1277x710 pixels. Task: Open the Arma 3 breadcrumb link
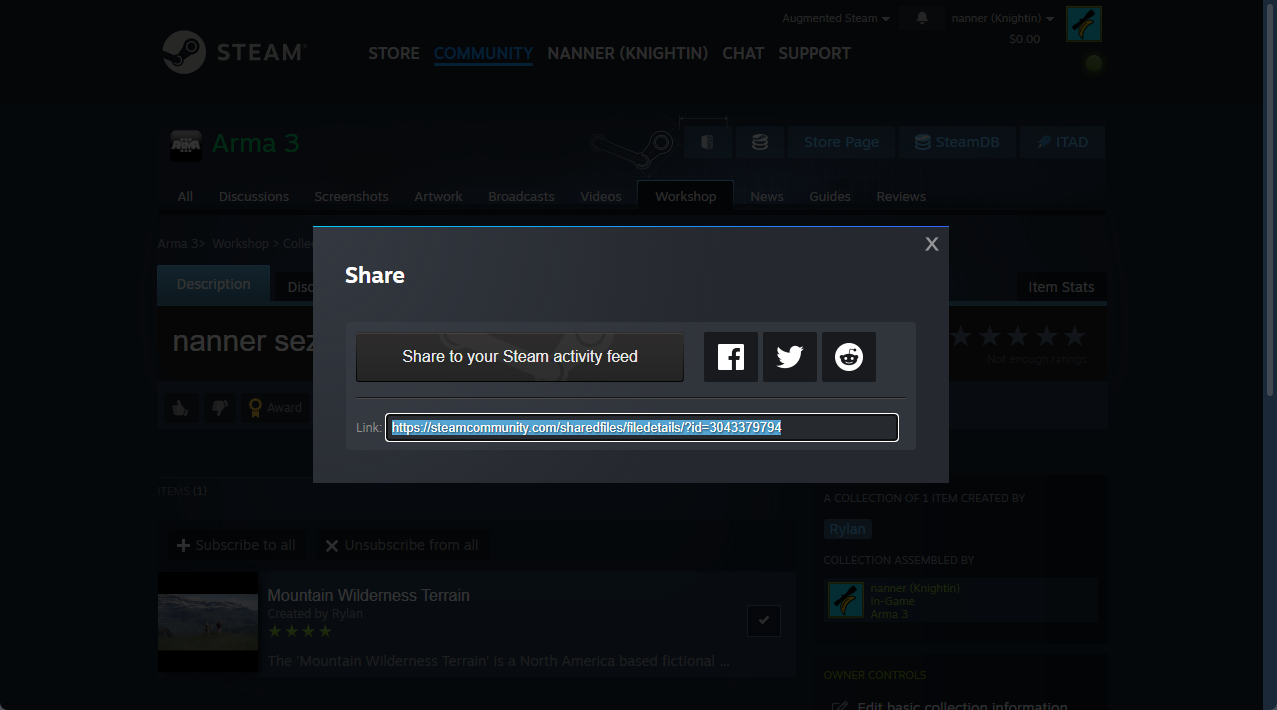[x=178, y=244]
